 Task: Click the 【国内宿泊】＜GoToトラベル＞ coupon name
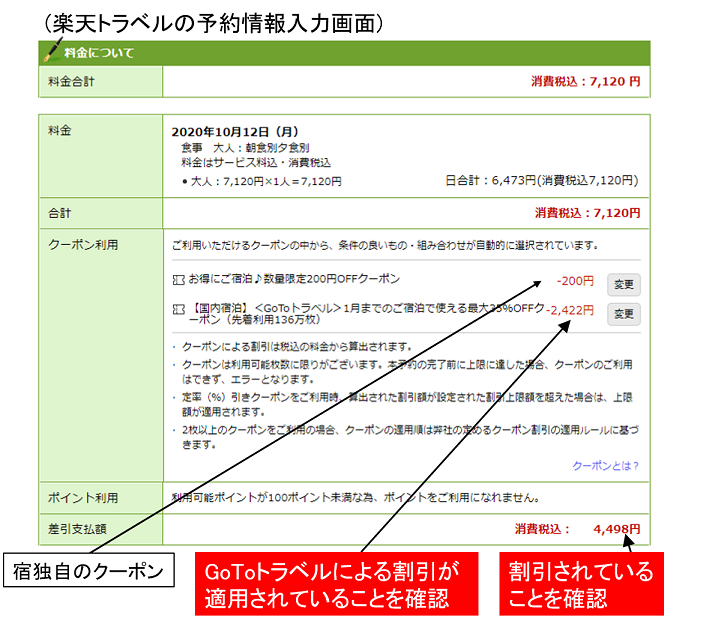pos(367,314)
